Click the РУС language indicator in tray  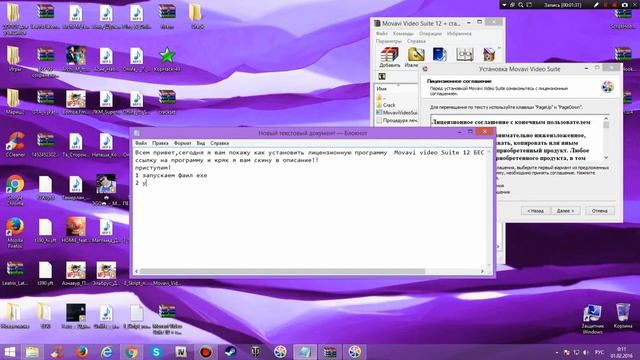599,352
